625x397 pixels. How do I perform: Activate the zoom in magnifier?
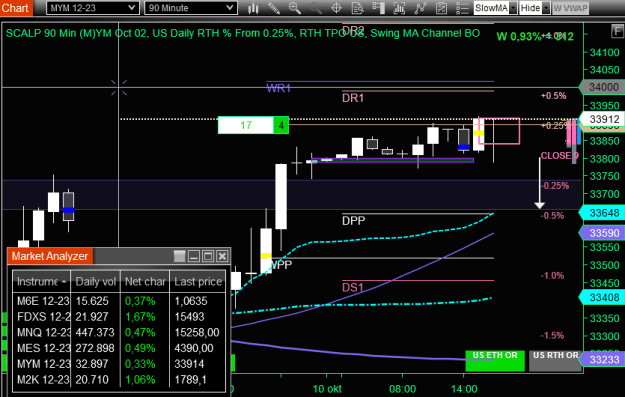[x=295, y=8]
